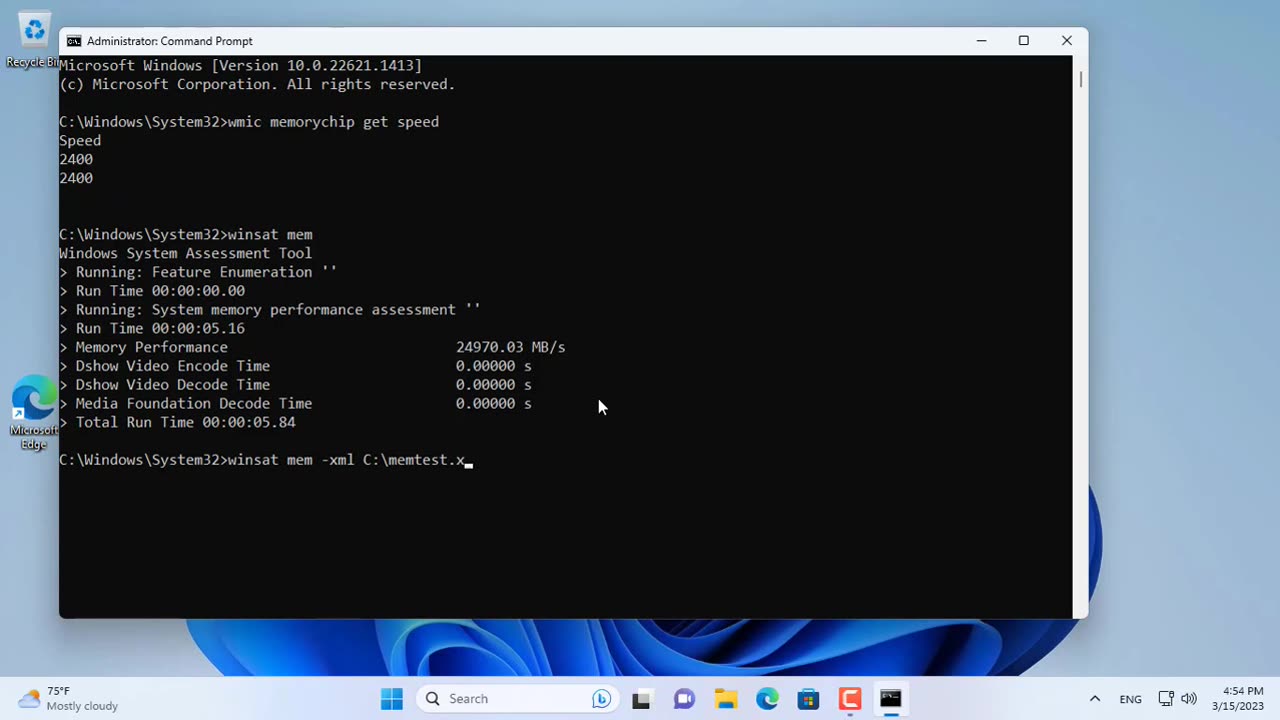The image size is (1280, 720).
Task: Minimize the Command Prompt window
Action: (x=981, y=41)
